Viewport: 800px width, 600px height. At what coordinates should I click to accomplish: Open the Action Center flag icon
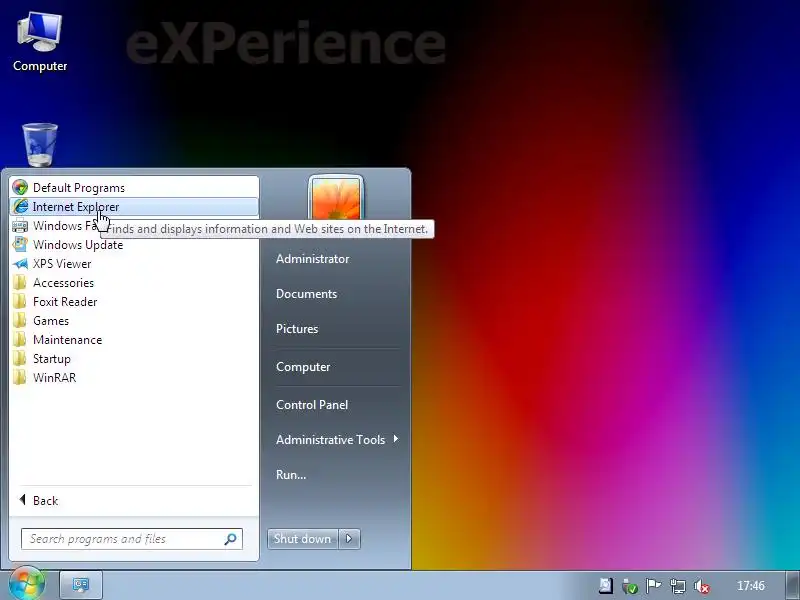(654, 586)
